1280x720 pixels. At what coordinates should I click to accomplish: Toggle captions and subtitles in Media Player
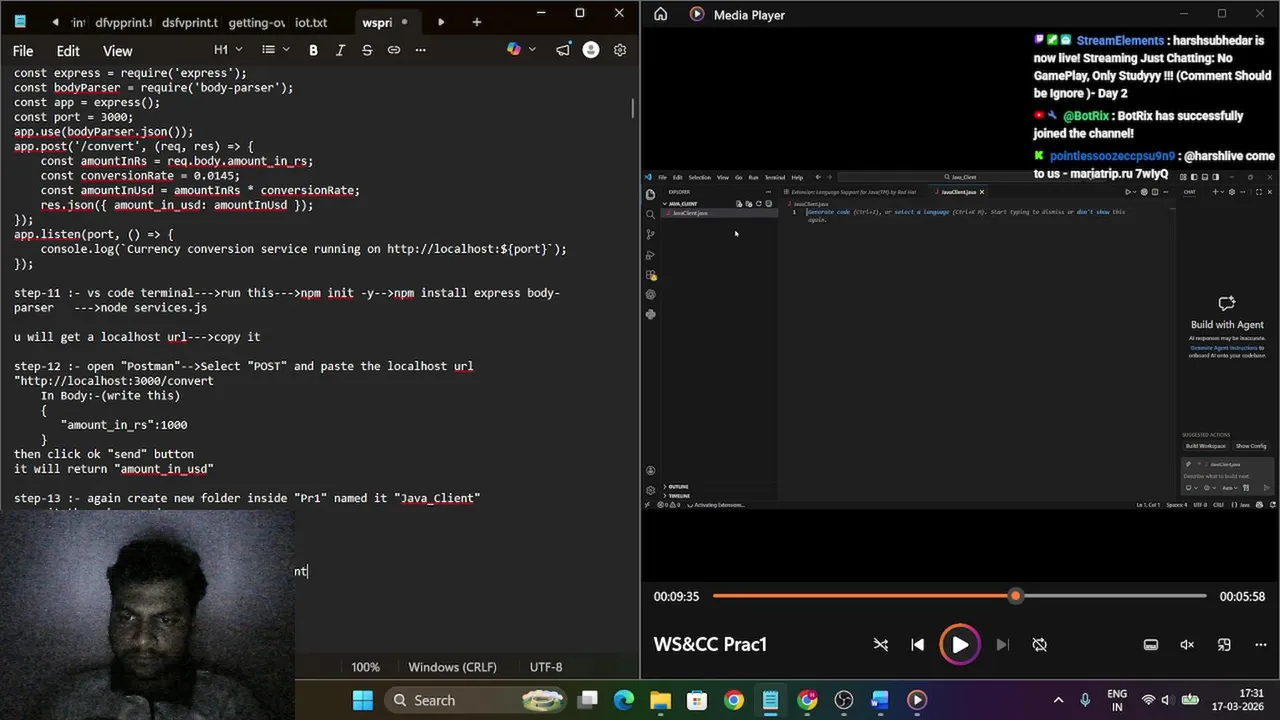tap(1151, 645)
